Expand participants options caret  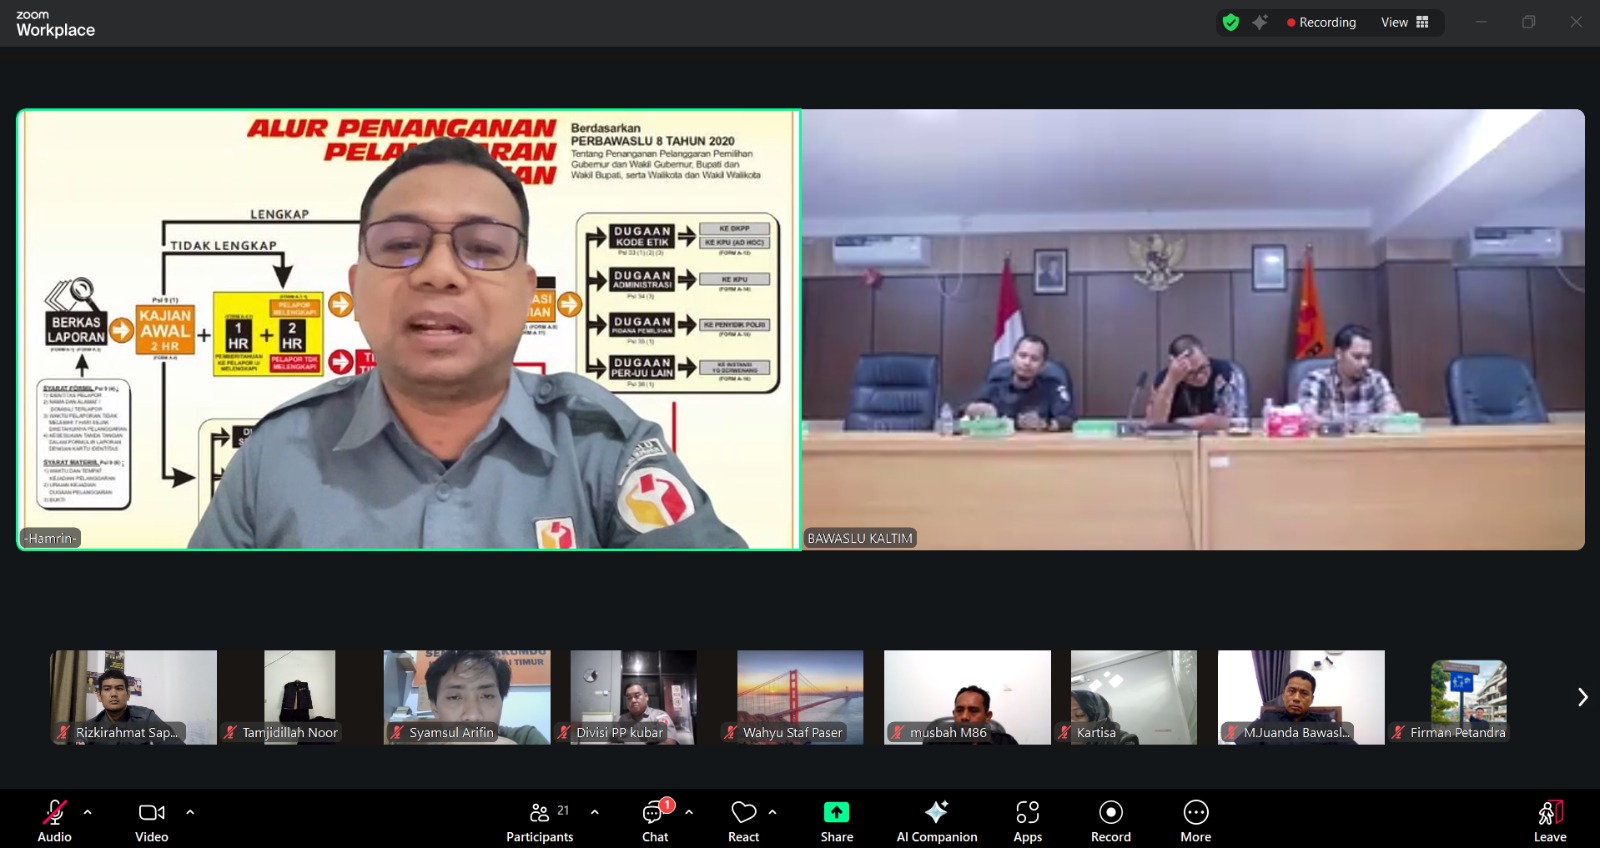click(x=595, y=812)
